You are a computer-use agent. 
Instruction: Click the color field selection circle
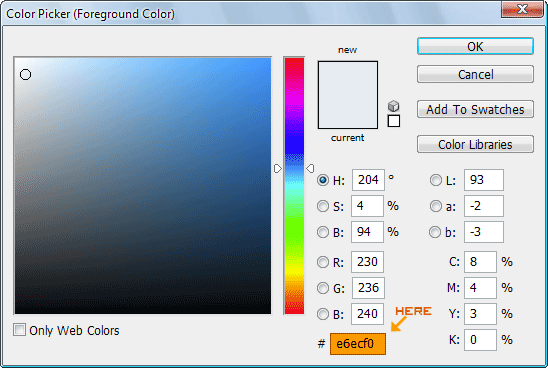(x=25, y=74)
